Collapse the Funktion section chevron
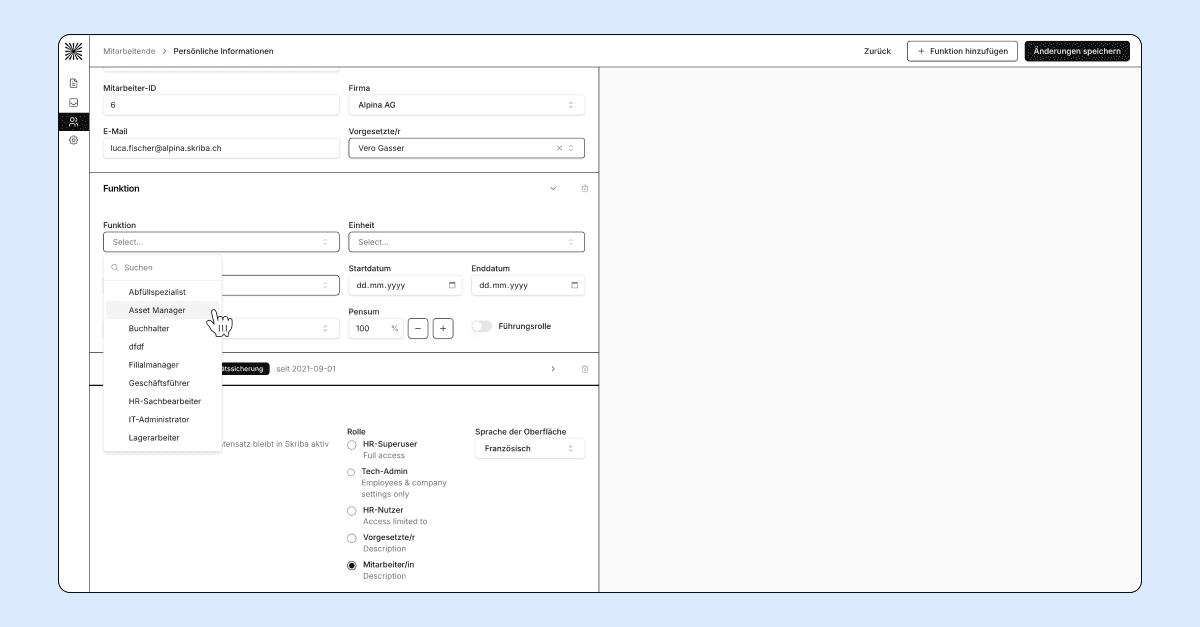Image resolution: width=1200 pixels, height=627 pixels. 553,188
